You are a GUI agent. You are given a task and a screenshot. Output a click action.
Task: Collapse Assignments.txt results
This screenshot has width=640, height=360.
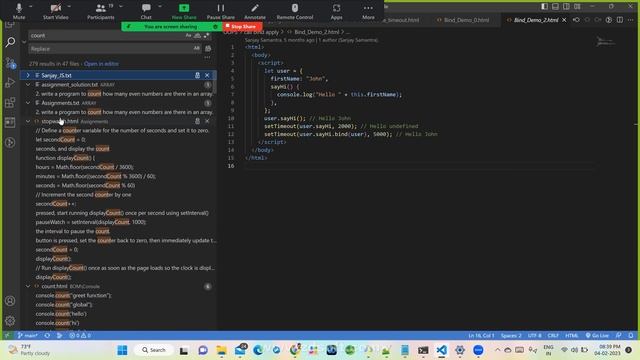(x=28, y=103)
